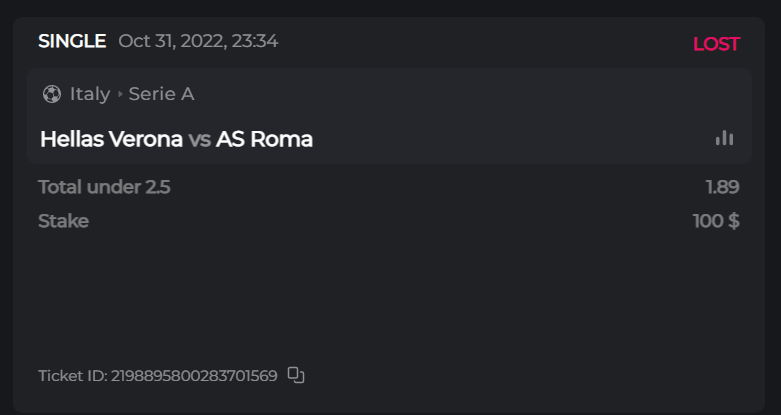Click the SINGLE bet type label
The width and height of the screenshot is (781, 415).
pos(72,41)
